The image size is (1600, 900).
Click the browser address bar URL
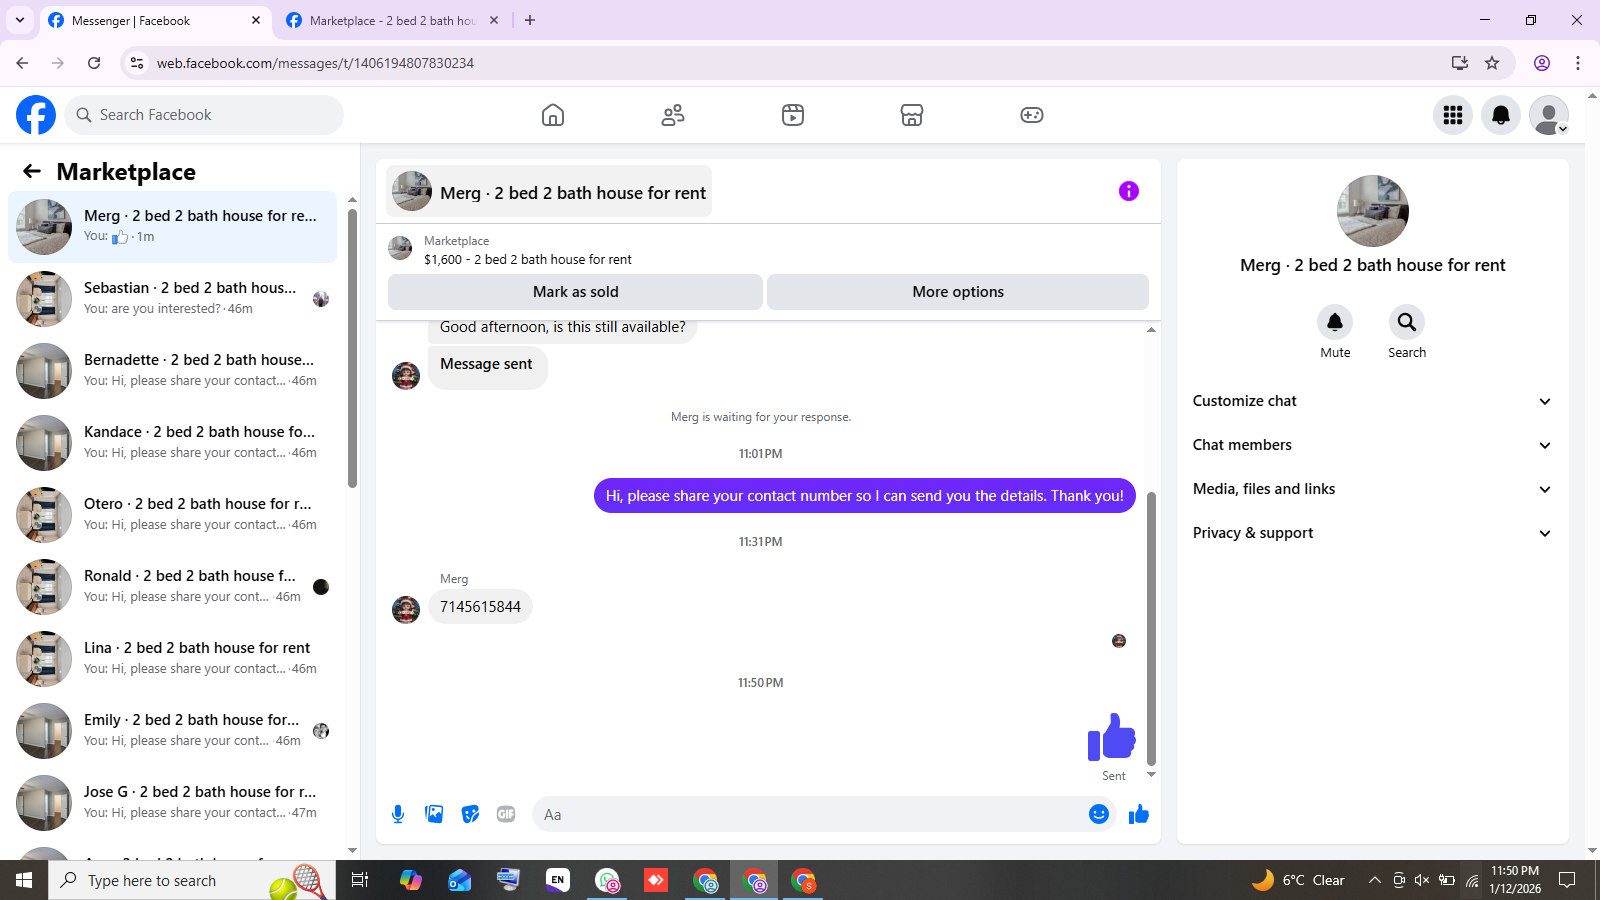[315, 63]
